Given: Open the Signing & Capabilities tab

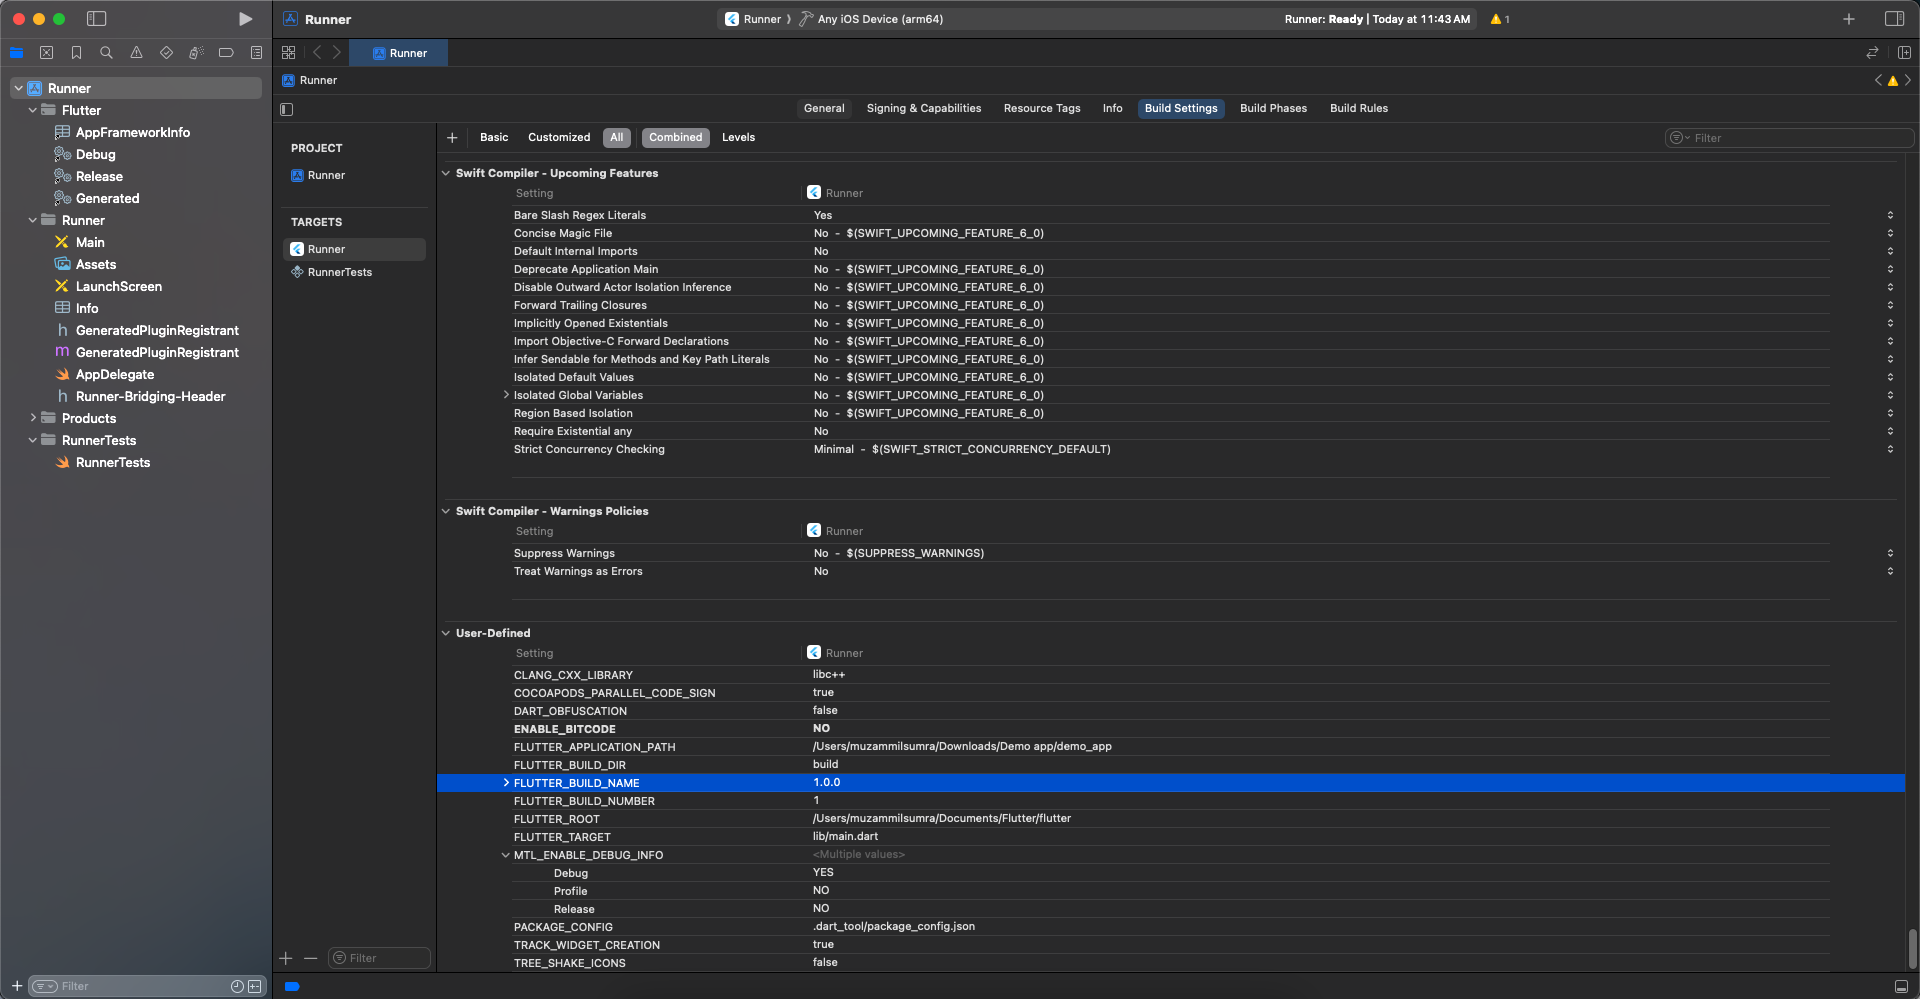Looking at the screenshot, I should (x=923, y=108).
